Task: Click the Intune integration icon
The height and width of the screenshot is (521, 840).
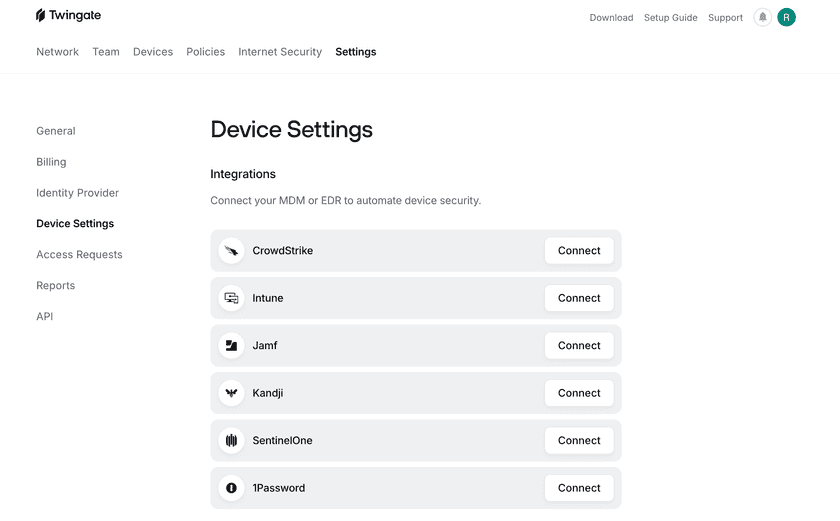Action: tap(231, 298)
